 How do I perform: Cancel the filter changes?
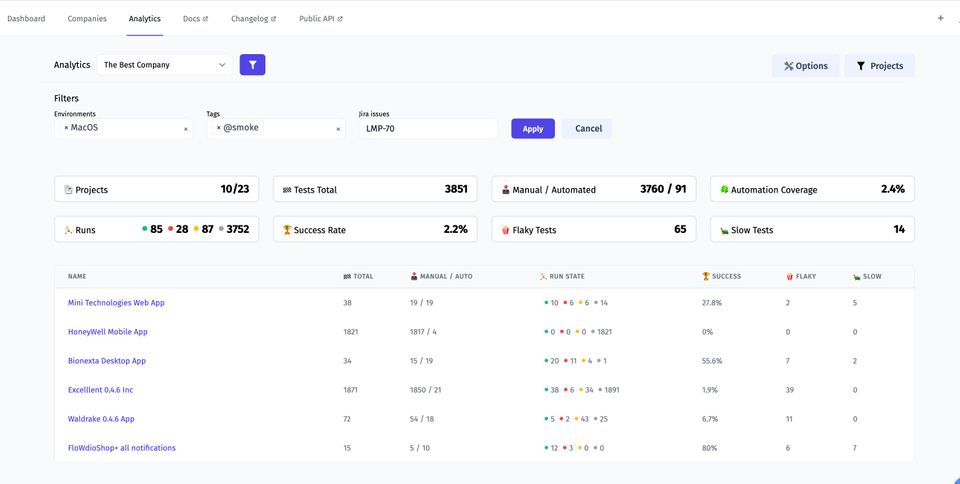(588, 128)
